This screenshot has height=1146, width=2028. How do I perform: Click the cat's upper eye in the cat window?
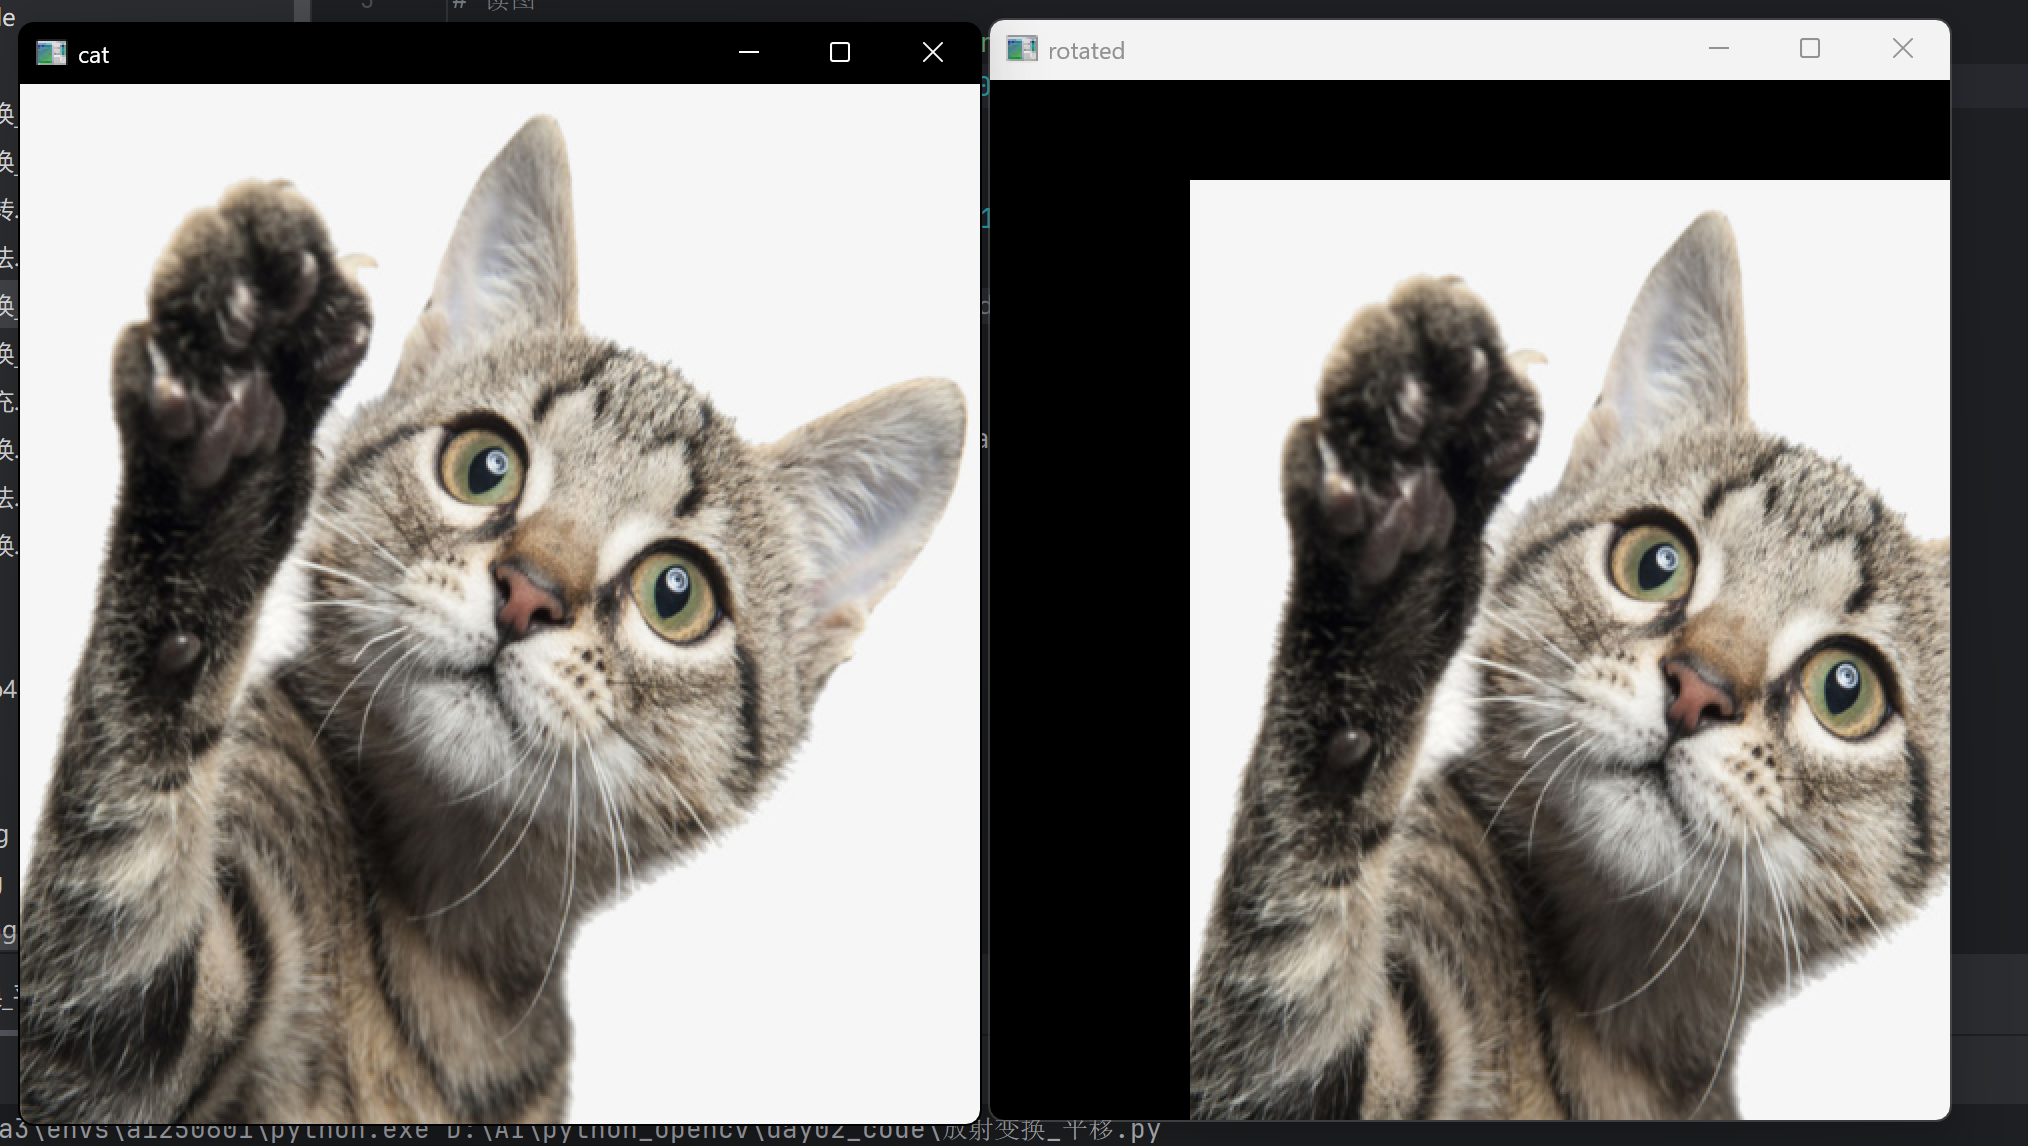(483, 465)
